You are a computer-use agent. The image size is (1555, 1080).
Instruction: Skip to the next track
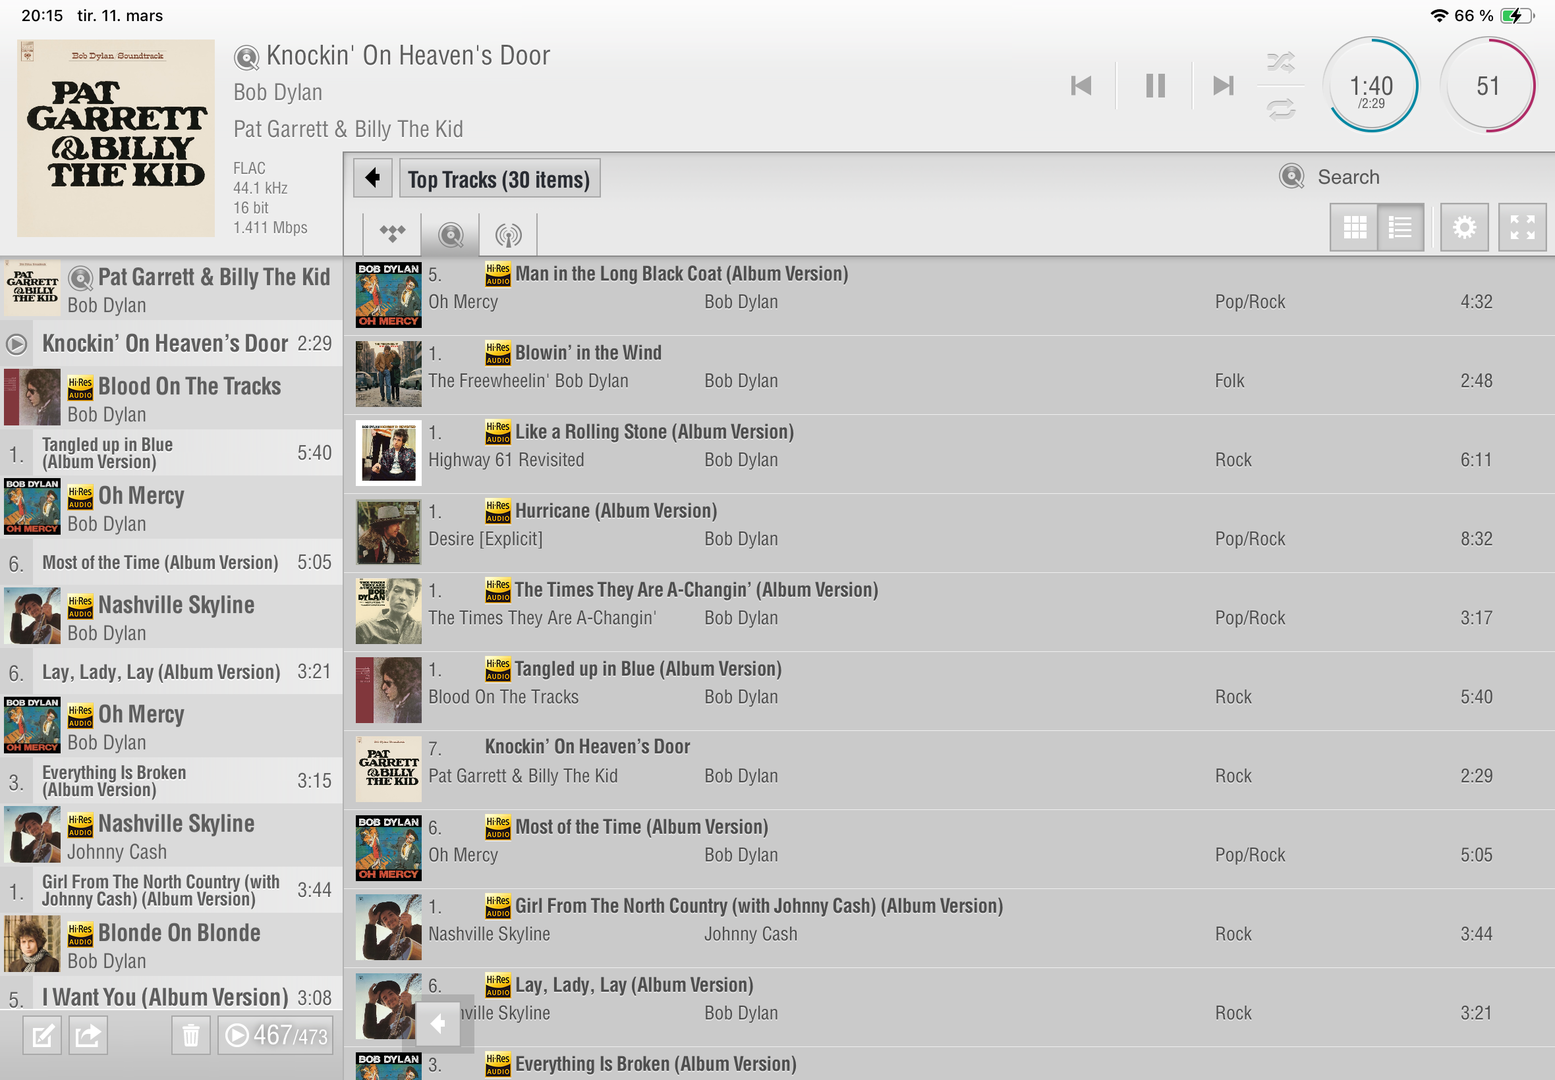(x=1223, y=86)
